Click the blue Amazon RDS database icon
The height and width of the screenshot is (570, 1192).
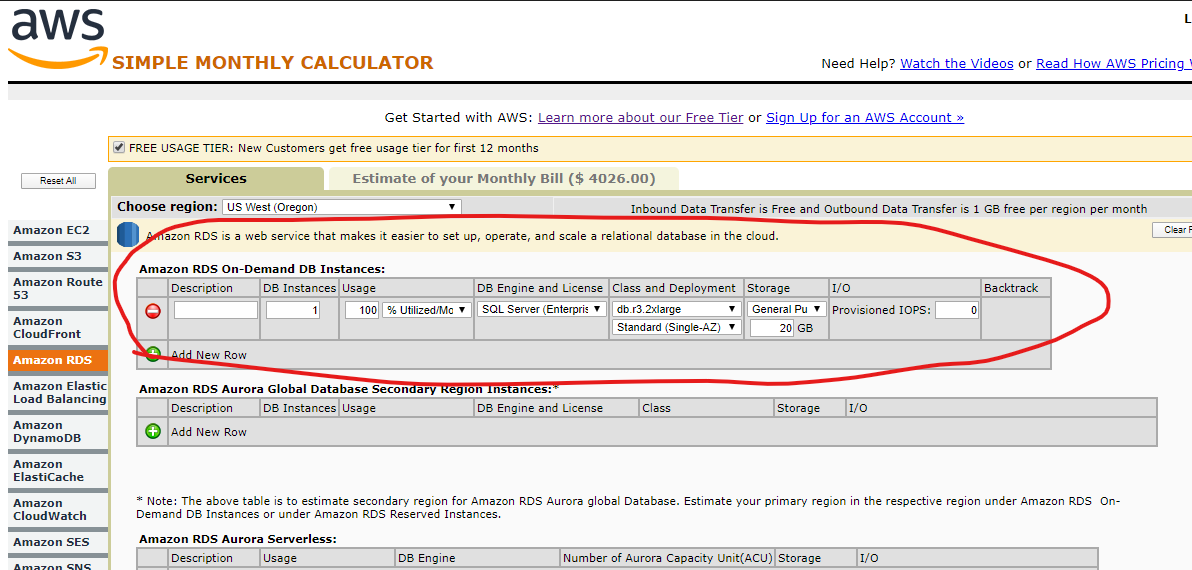(x=128, y=235)
